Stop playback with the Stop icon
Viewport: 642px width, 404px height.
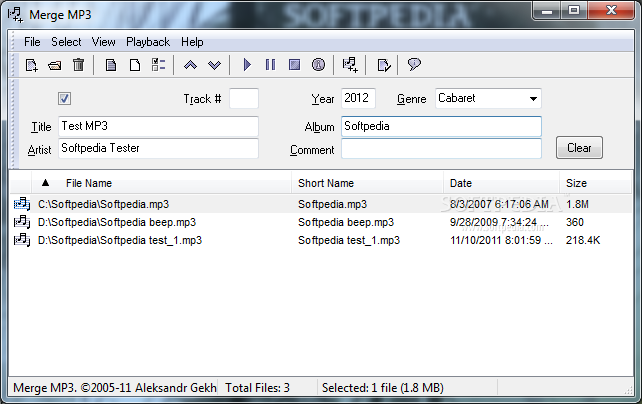294,65
